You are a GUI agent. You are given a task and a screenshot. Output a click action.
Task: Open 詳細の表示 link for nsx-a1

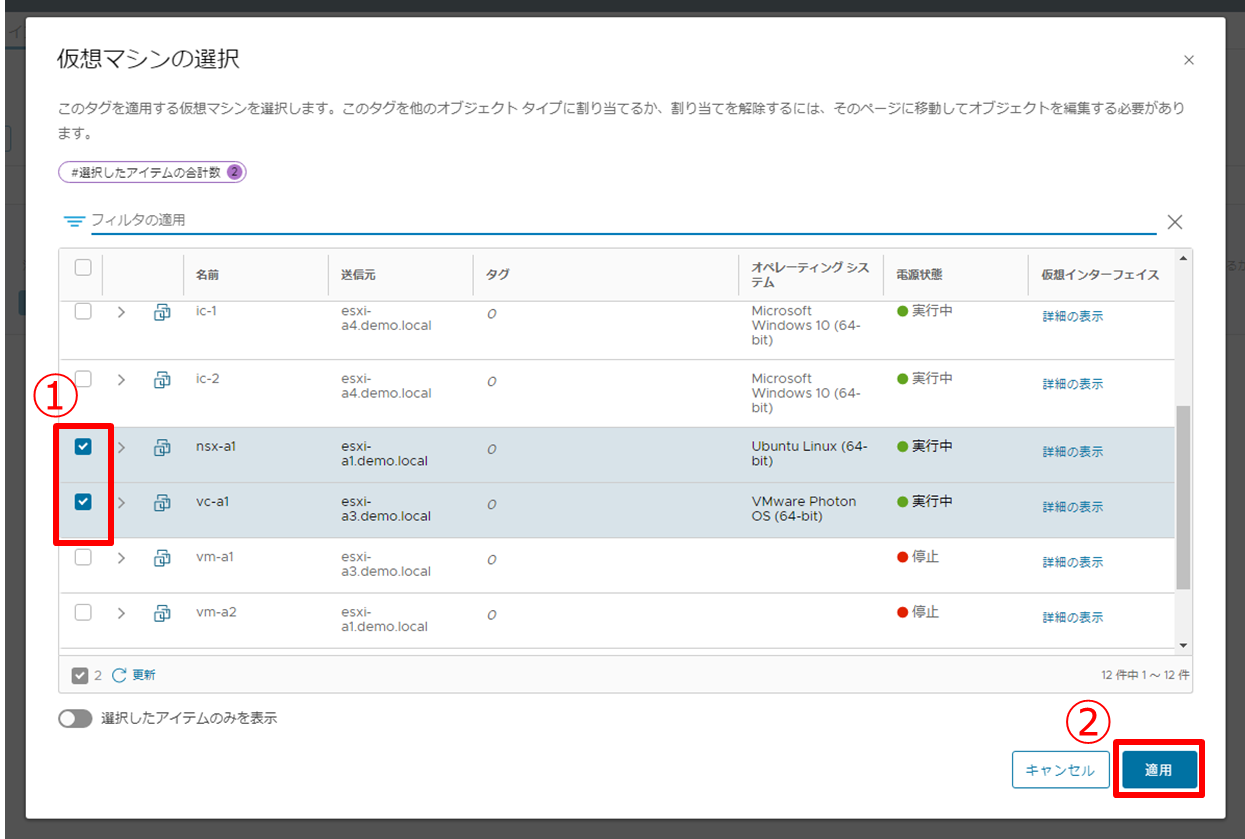coord(1072,452)
